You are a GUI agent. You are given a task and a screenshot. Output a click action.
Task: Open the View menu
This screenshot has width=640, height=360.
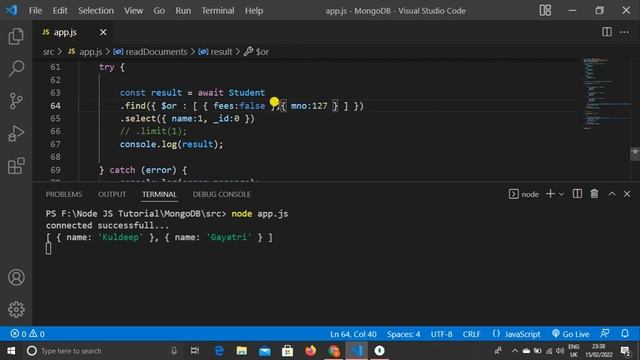click(x=133, y=11)
